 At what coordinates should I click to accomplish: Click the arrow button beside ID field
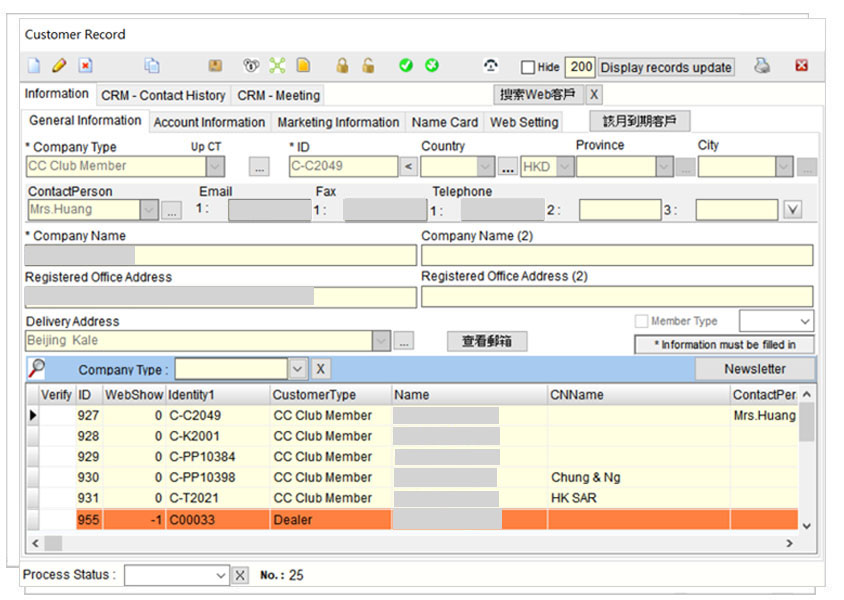(409, 166)
